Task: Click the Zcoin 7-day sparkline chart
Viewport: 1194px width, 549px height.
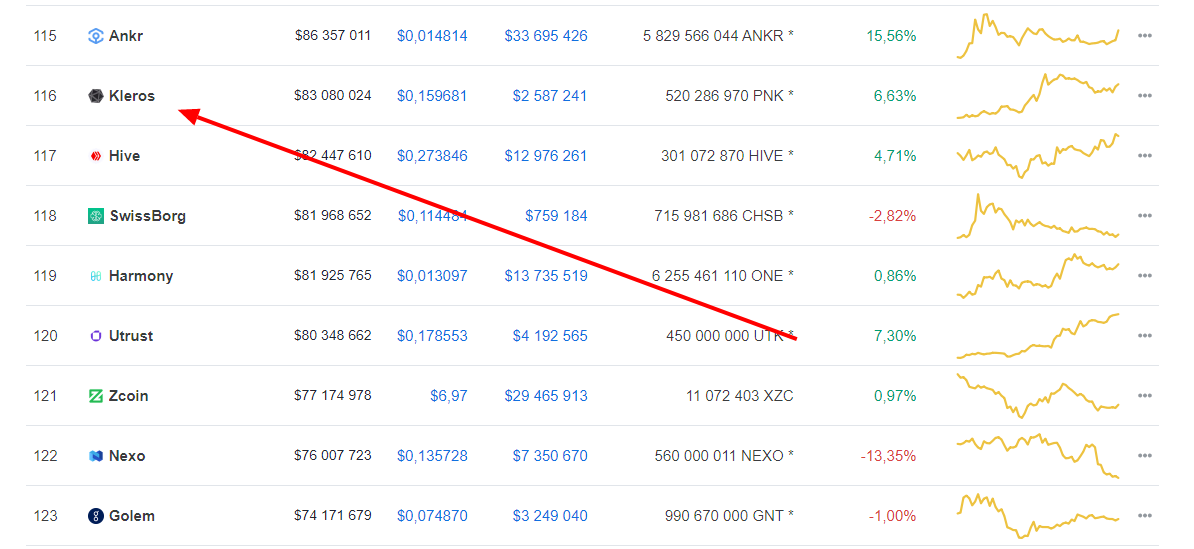Action: click(x=1038, y=396)
